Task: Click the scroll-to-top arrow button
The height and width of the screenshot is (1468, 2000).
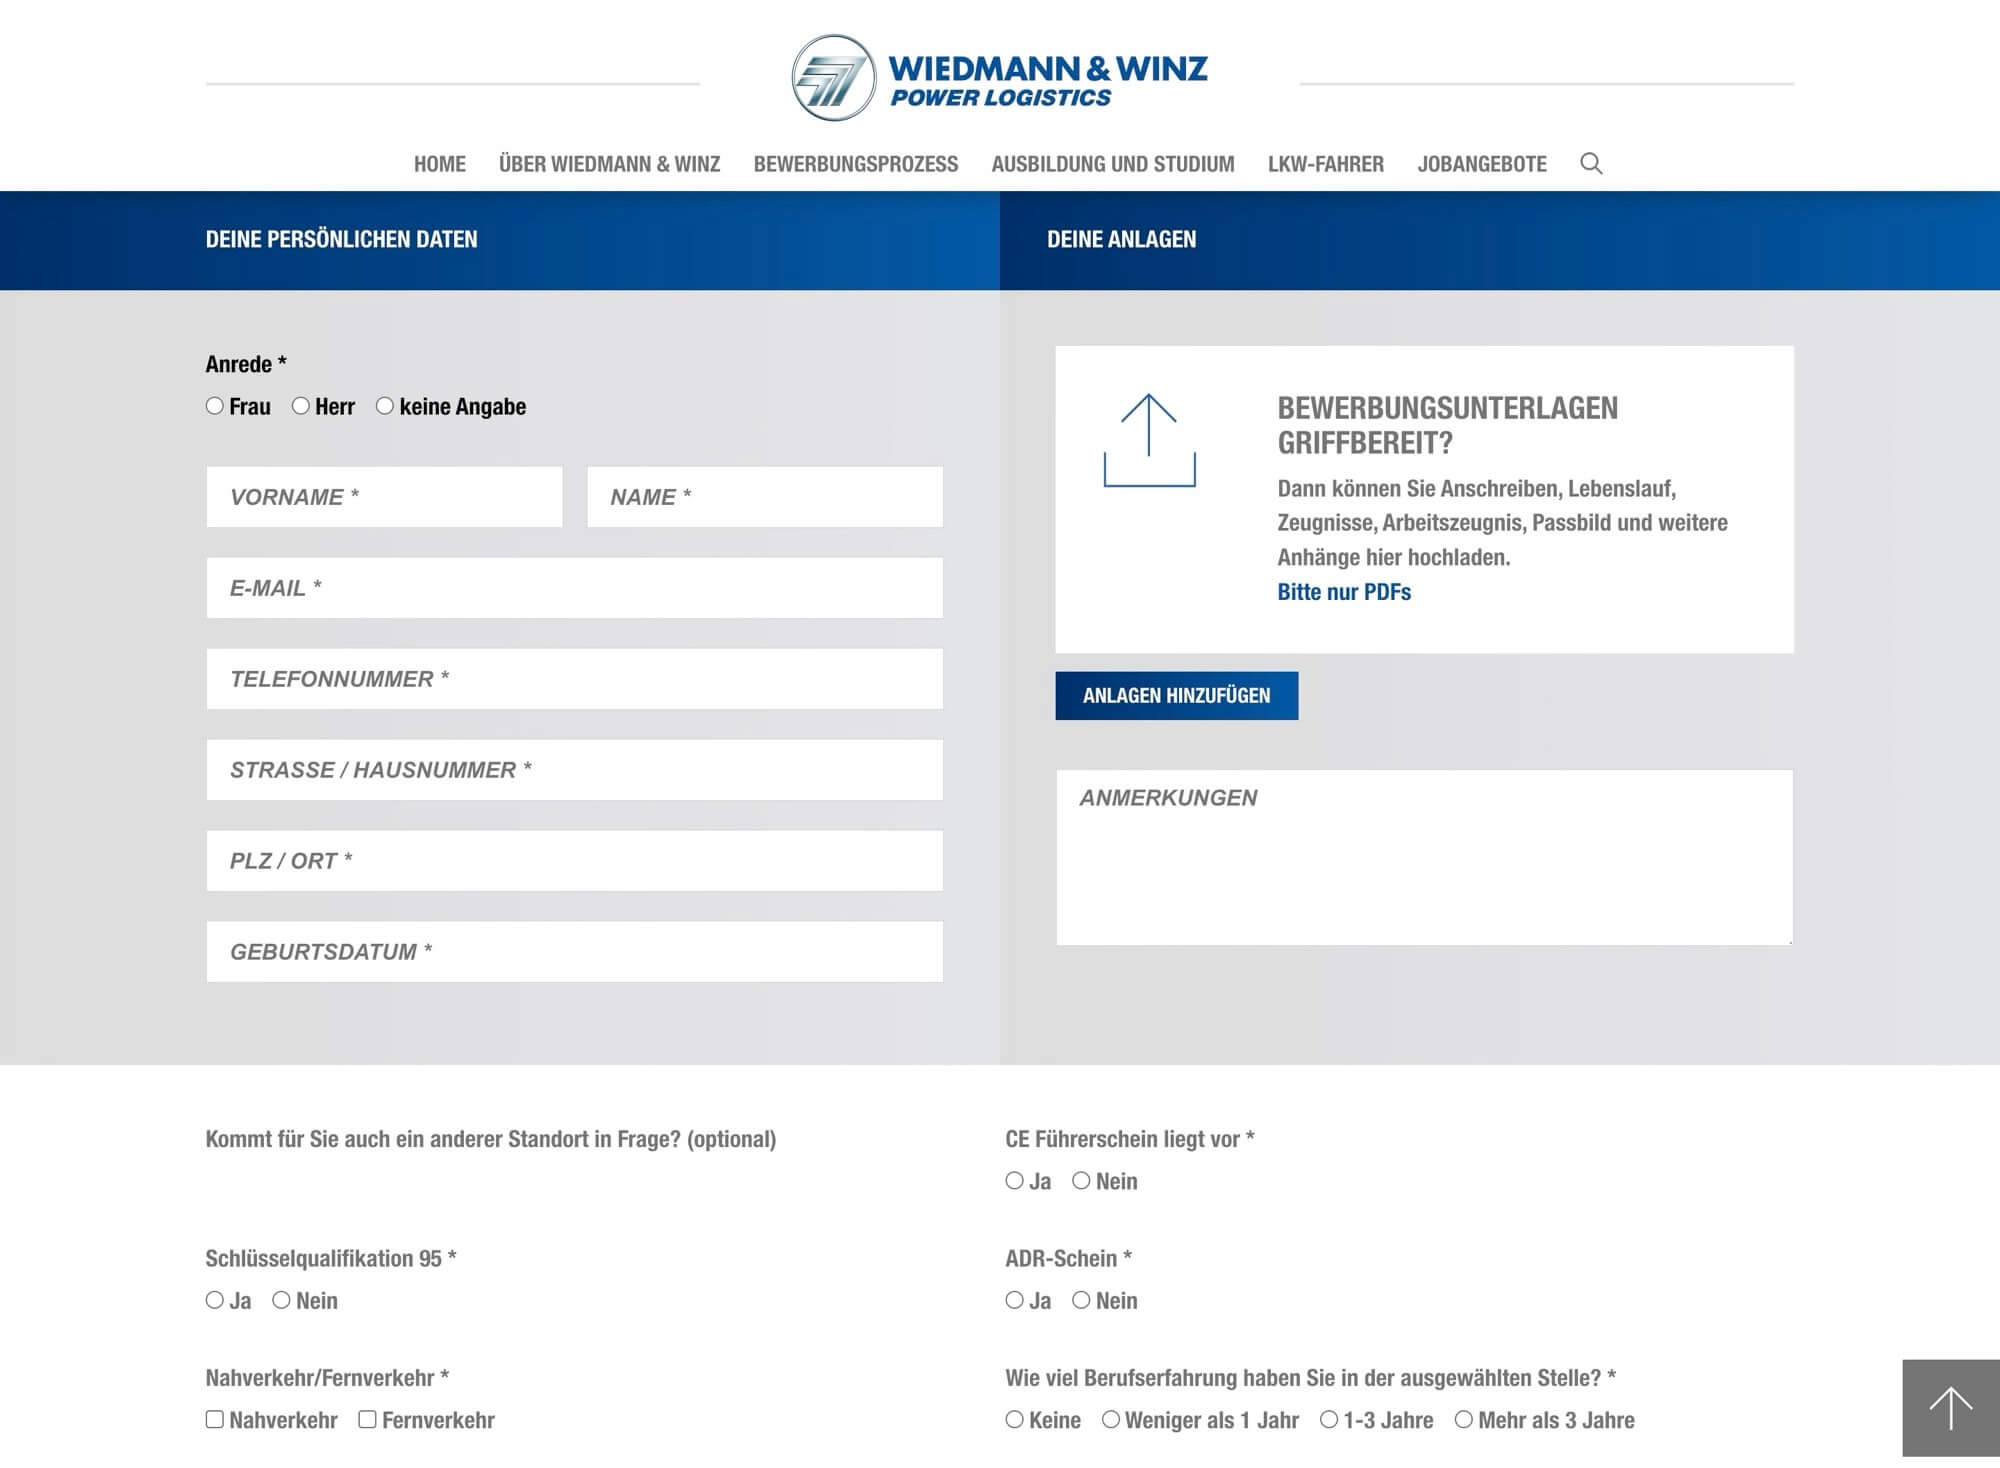Action: coord(1950,1408)
